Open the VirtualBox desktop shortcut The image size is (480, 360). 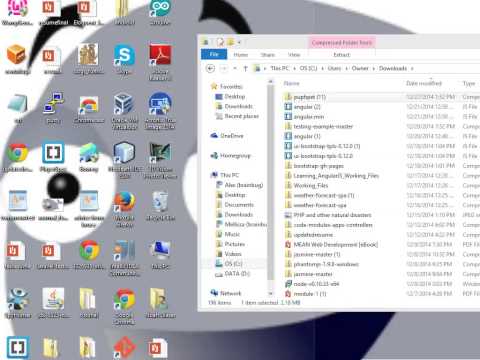coord(124,111)
